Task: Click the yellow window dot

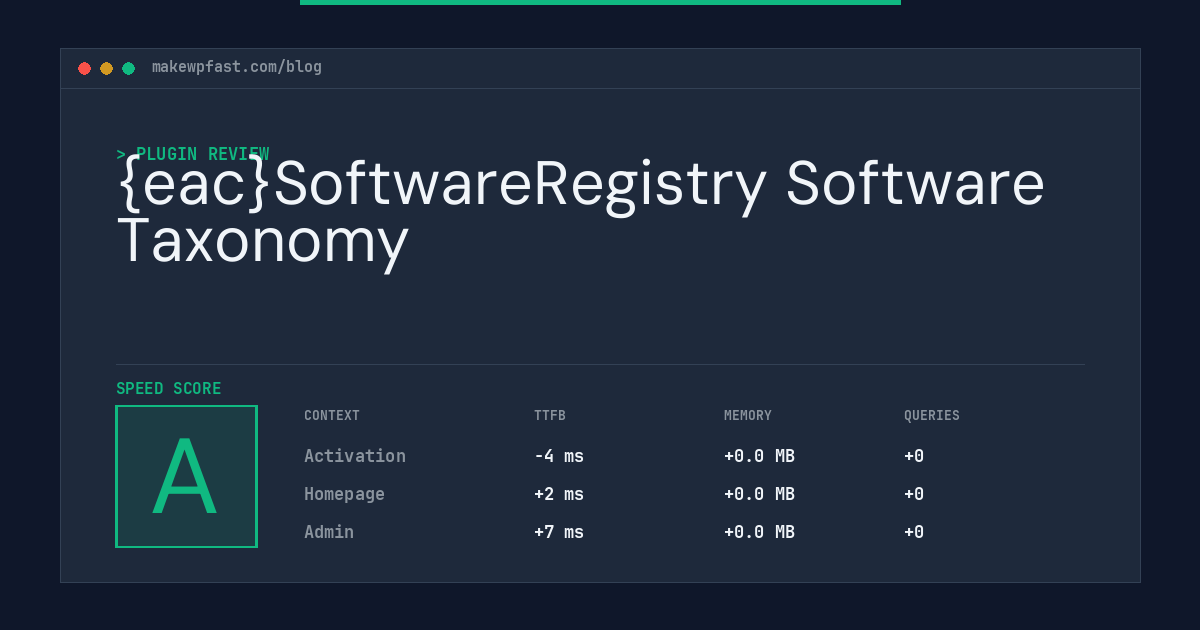Action: (x=106, y=68)
